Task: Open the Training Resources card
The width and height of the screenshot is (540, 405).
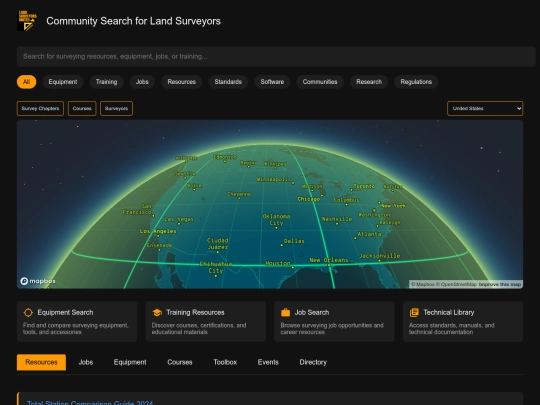Action: (x=206, y=321)
